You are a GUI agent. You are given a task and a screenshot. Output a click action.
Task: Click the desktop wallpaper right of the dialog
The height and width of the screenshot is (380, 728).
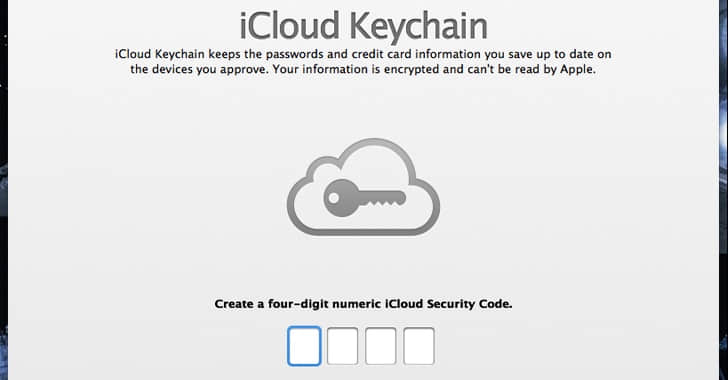[723, 186]
